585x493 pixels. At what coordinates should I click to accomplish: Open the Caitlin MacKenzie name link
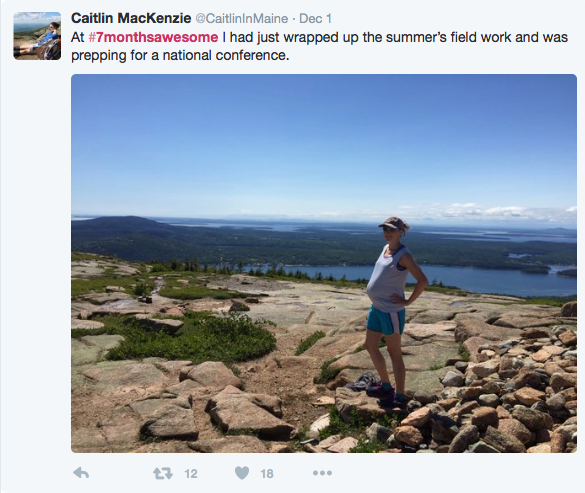(x=131, y=18)
